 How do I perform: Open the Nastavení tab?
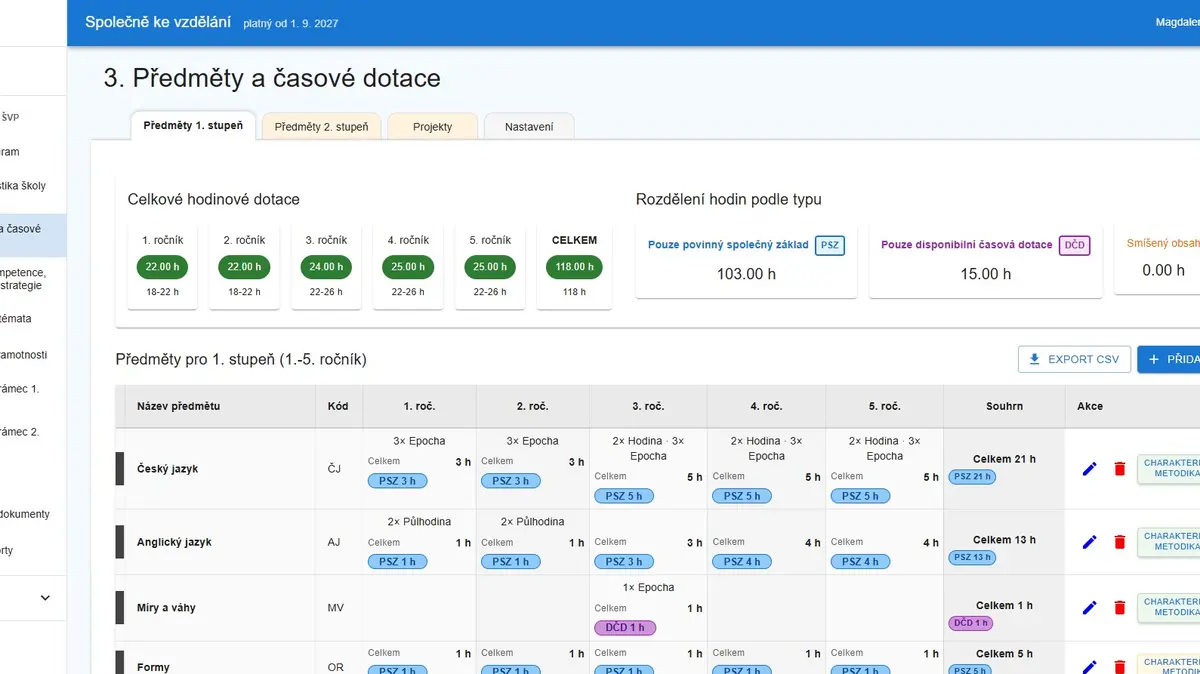tap(529, 127)
